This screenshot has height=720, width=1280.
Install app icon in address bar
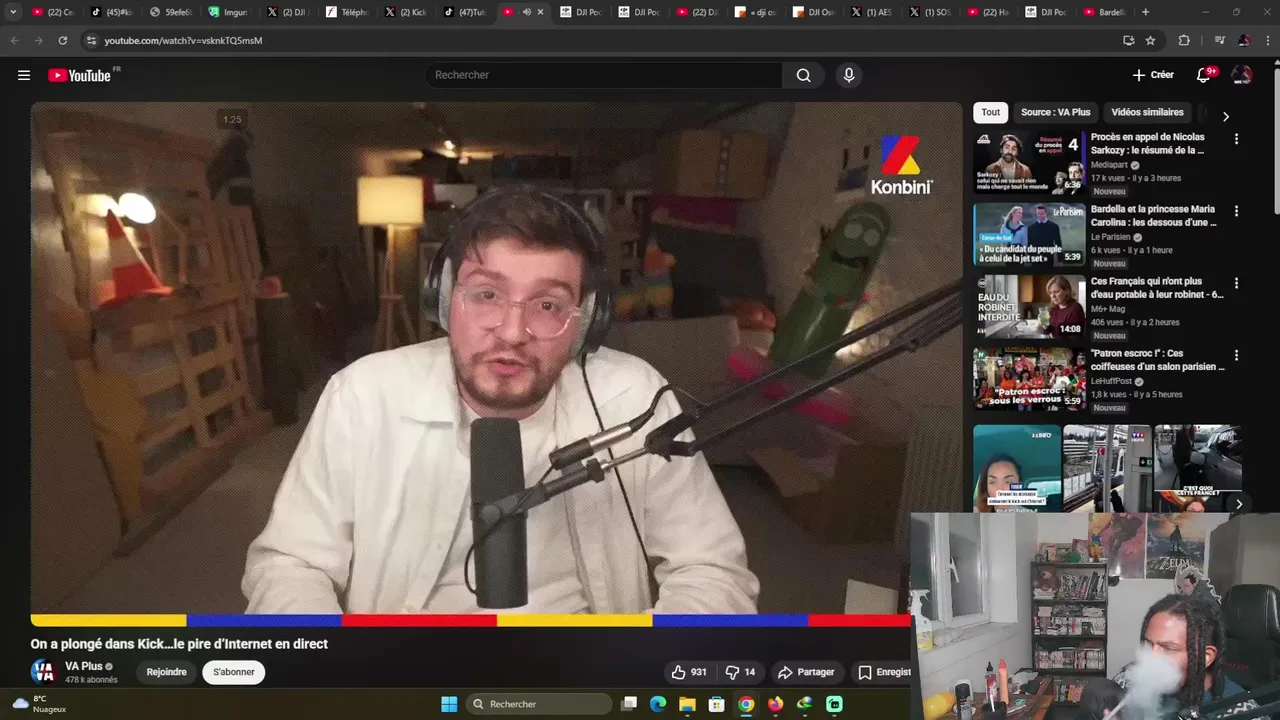click(1128, 40)
